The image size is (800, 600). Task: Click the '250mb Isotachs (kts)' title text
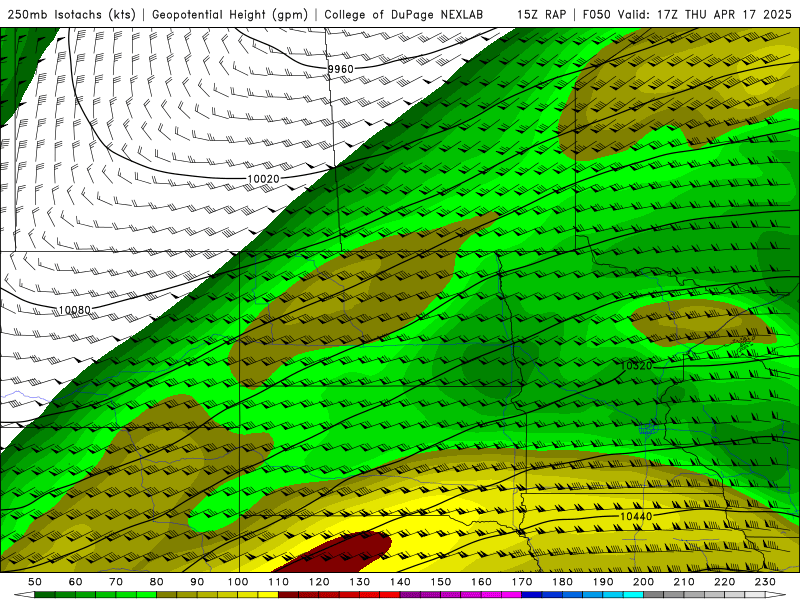[x=71, y=14]
